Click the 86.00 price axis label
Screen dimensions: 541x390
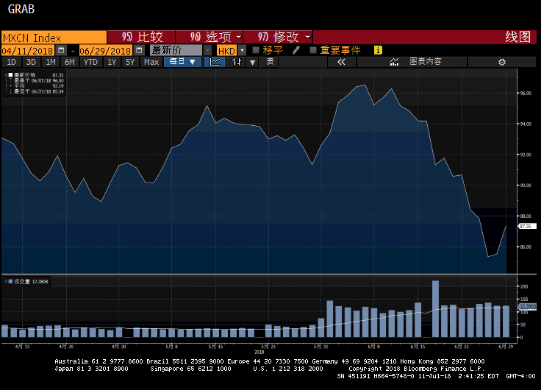[x=525, y=247]
